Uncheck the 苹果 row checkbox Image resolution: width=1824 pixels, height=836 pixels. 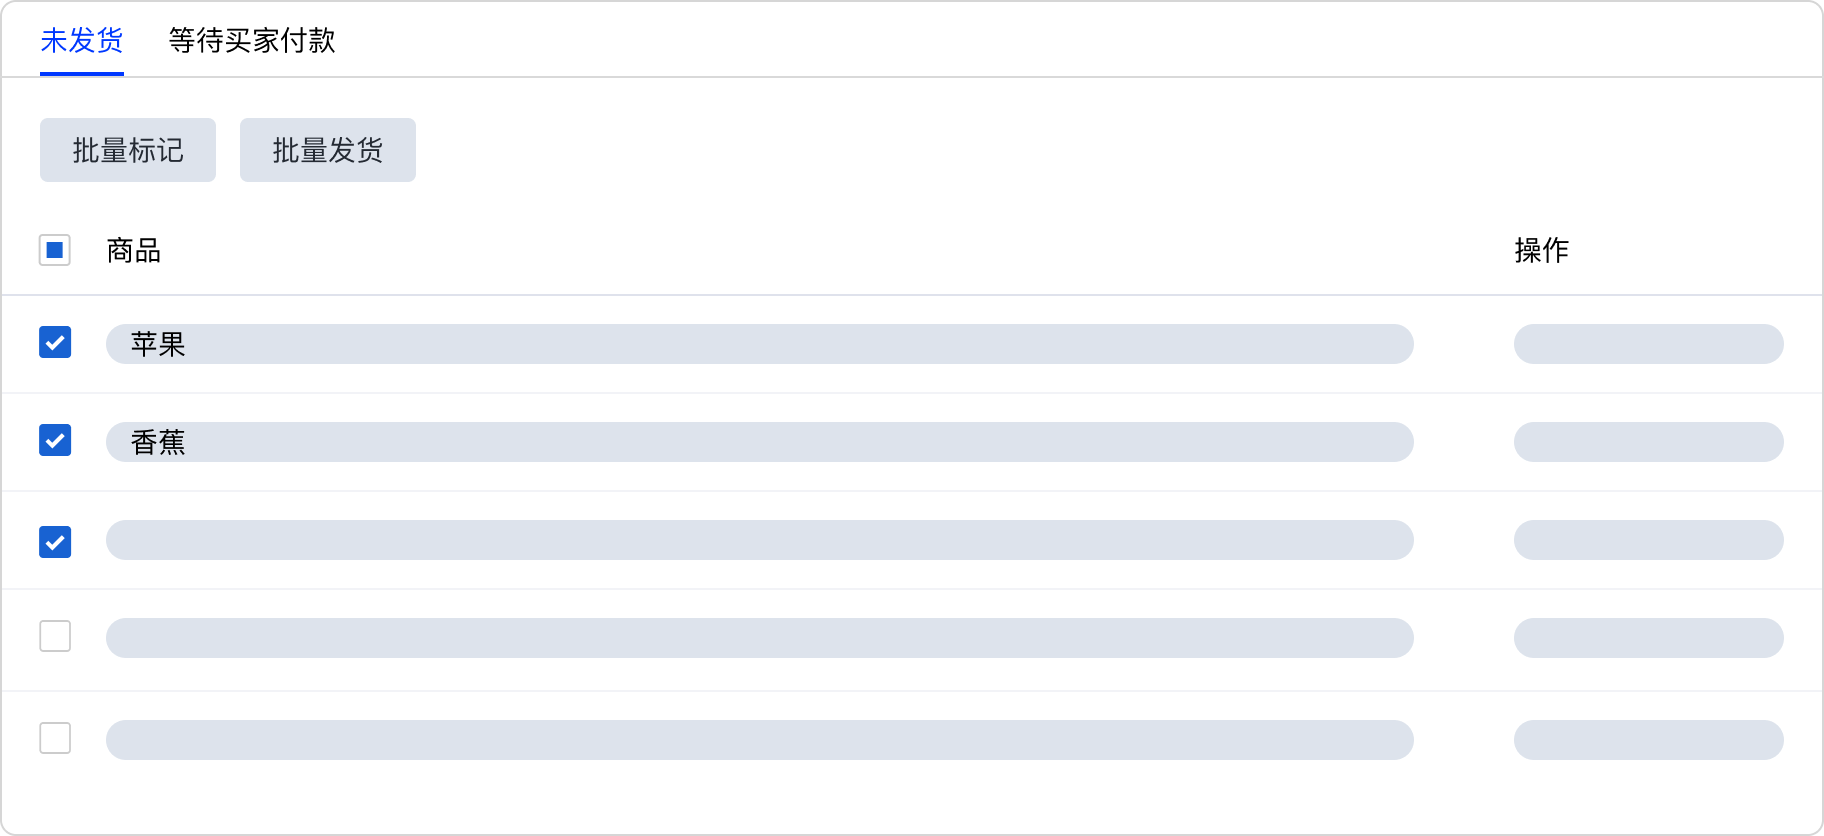click(x=55, y=342)
